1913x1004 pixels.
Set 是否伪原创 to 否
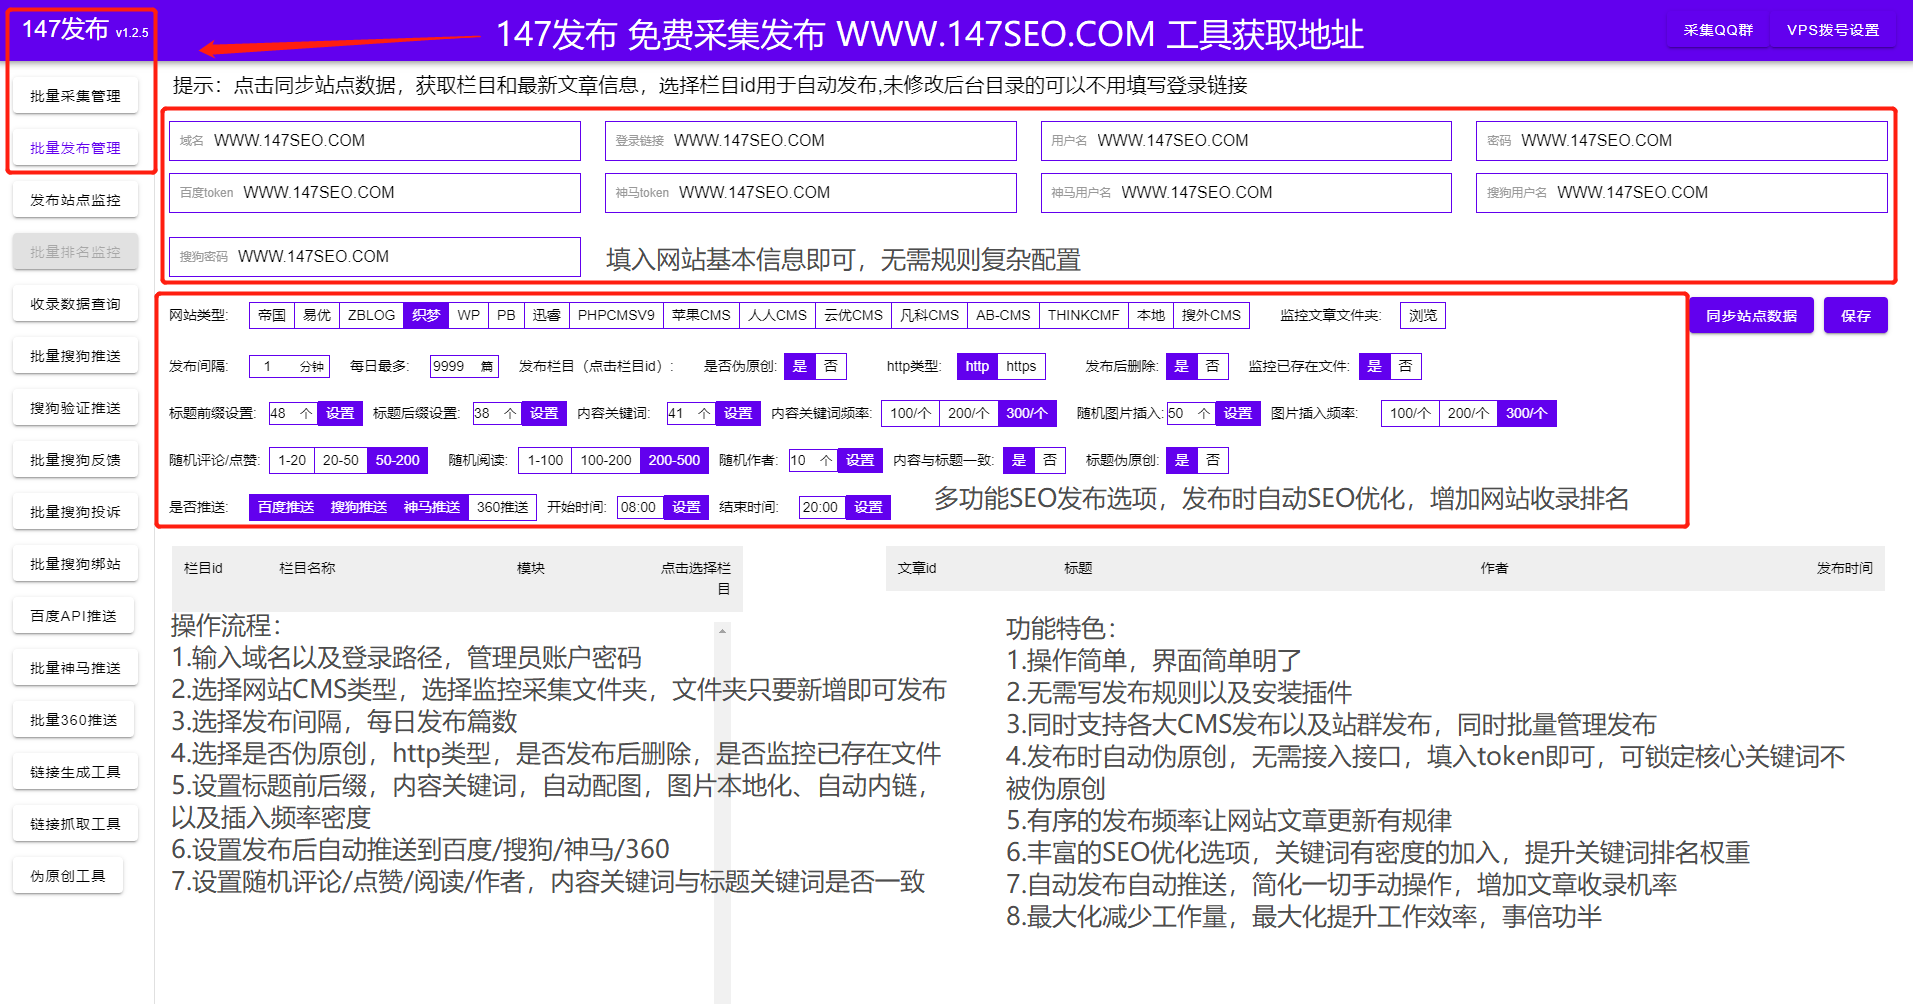tap(831, 366)
